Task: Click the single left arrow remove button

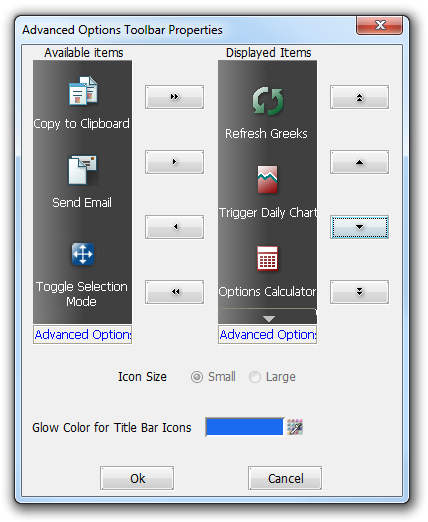Action: pyautogui.click(x=174, y=227)
